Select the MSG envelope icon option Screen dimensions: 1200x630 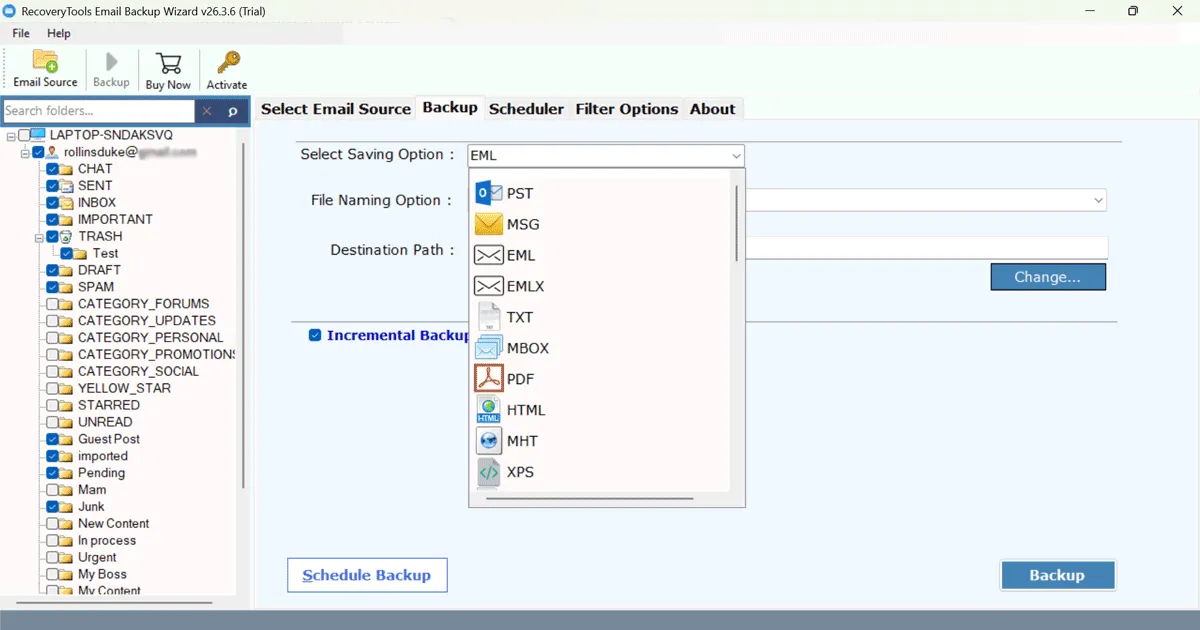(488, 224)
